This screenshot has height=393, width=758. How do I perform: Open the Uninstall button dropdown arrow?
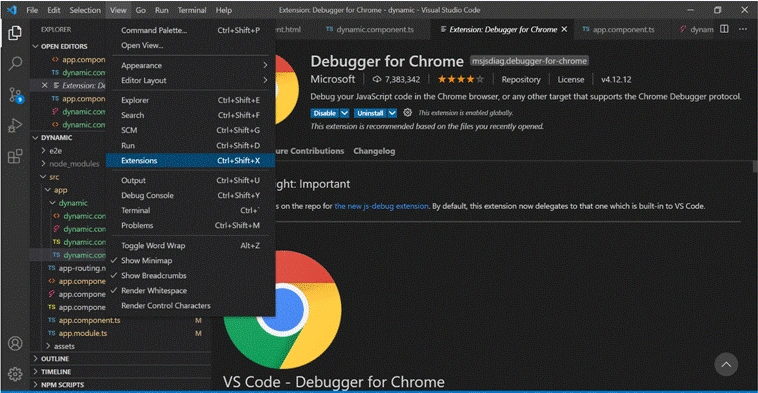click(392, 113)
